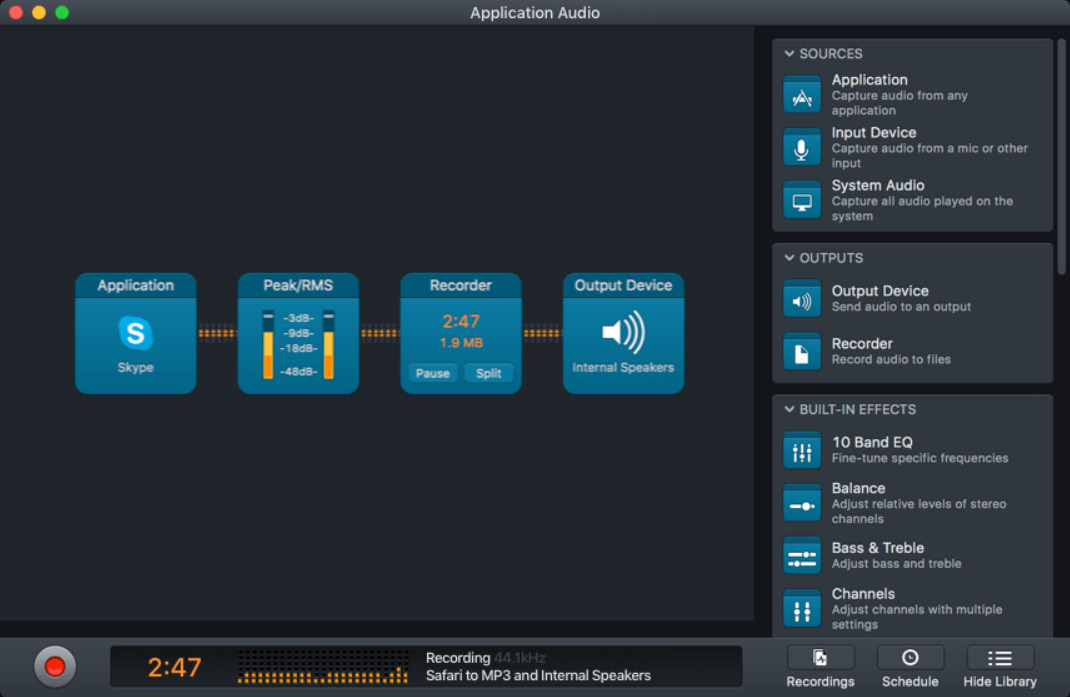Click the Recorder file icon in Outputs
Image resolution: width=1070 pixels, height=697 pixels.
[802, 352]
